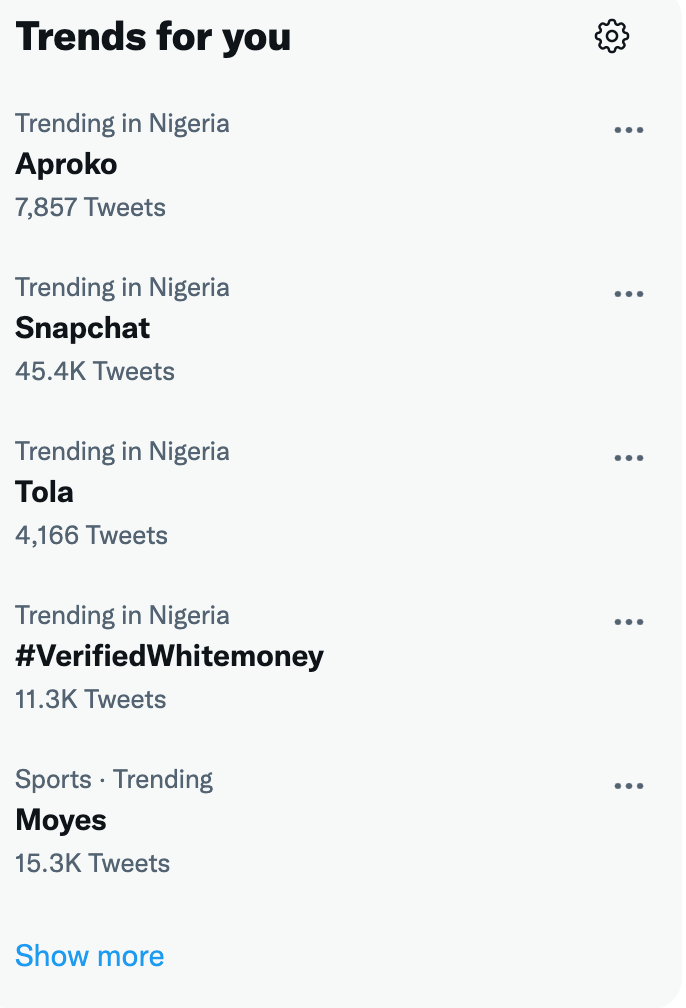
Task: Click the more options dots next to Moyes
Action: coord(628,786)
